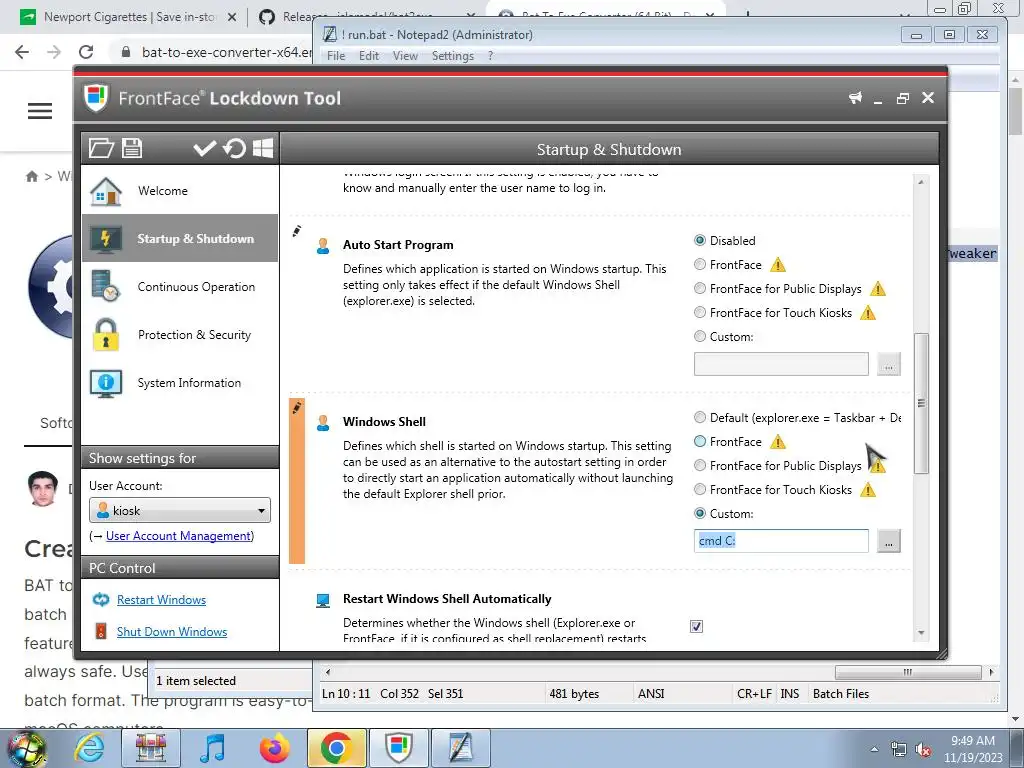The image size is (1024, 768).
Task: Close the Newport Cigarettes Chrome tab
Action: [232, 18]
